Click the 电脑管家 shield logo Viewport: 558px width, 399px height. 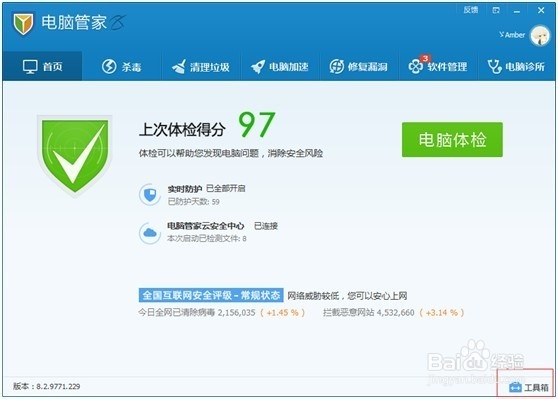(23, 23)
